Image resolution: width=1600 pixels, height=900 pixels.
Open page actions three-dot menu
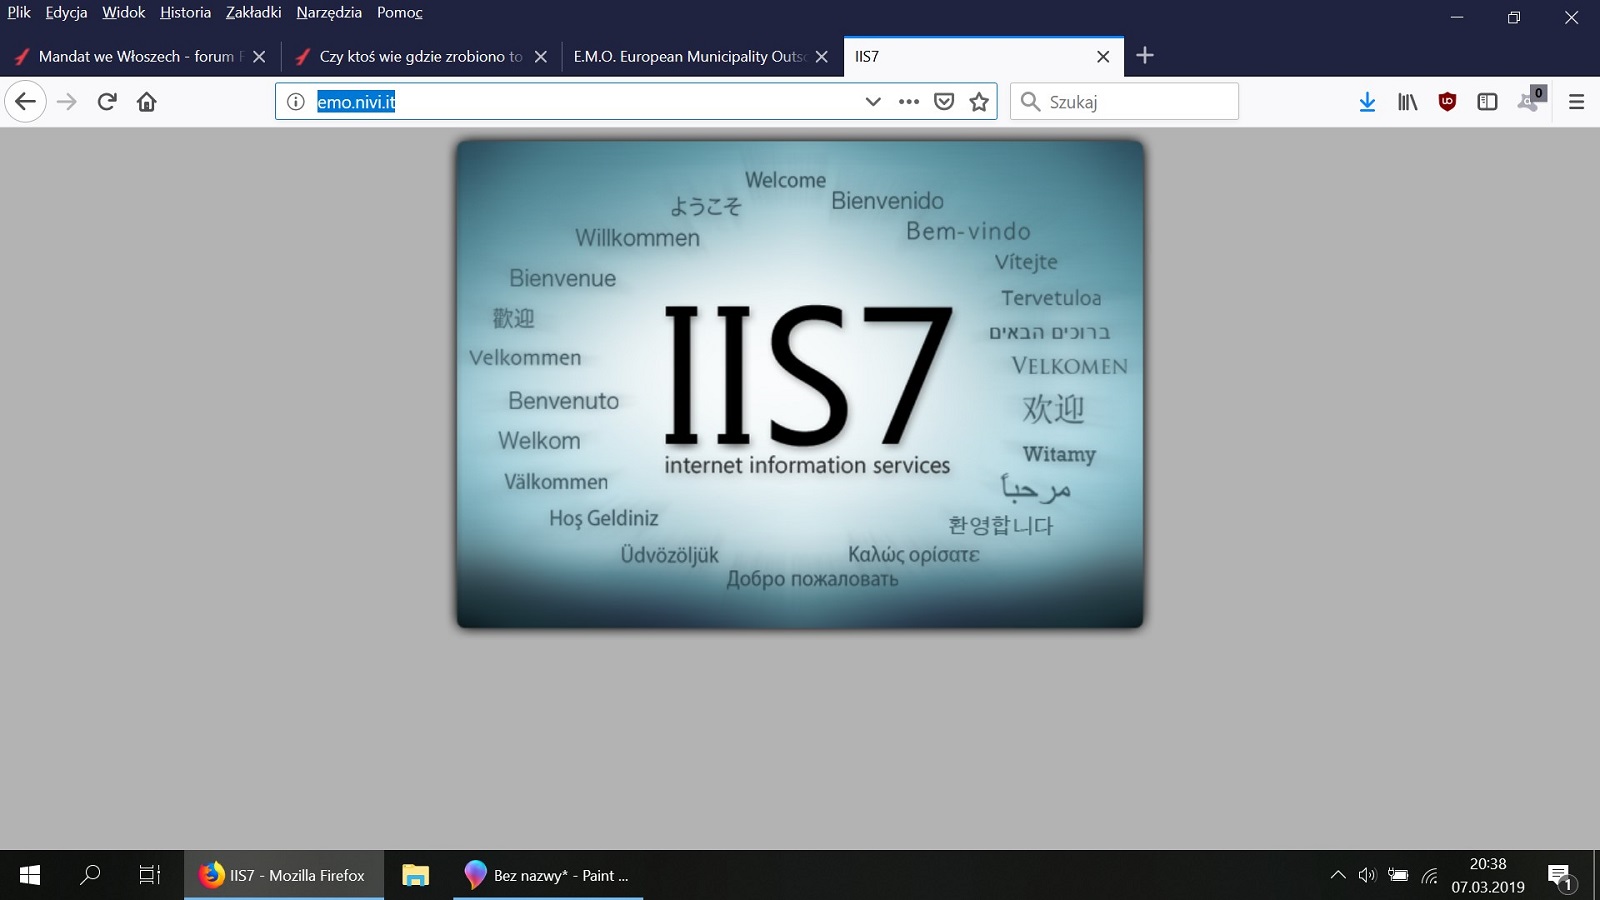(909, 101)
